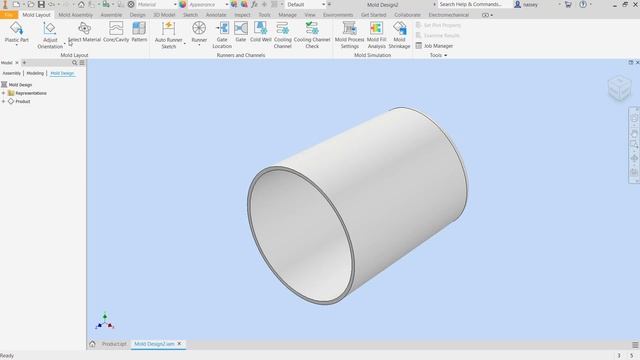Open model browser hamburger menu
The width and height of the screenshot is (640, 360).
(x=82, y=63)
